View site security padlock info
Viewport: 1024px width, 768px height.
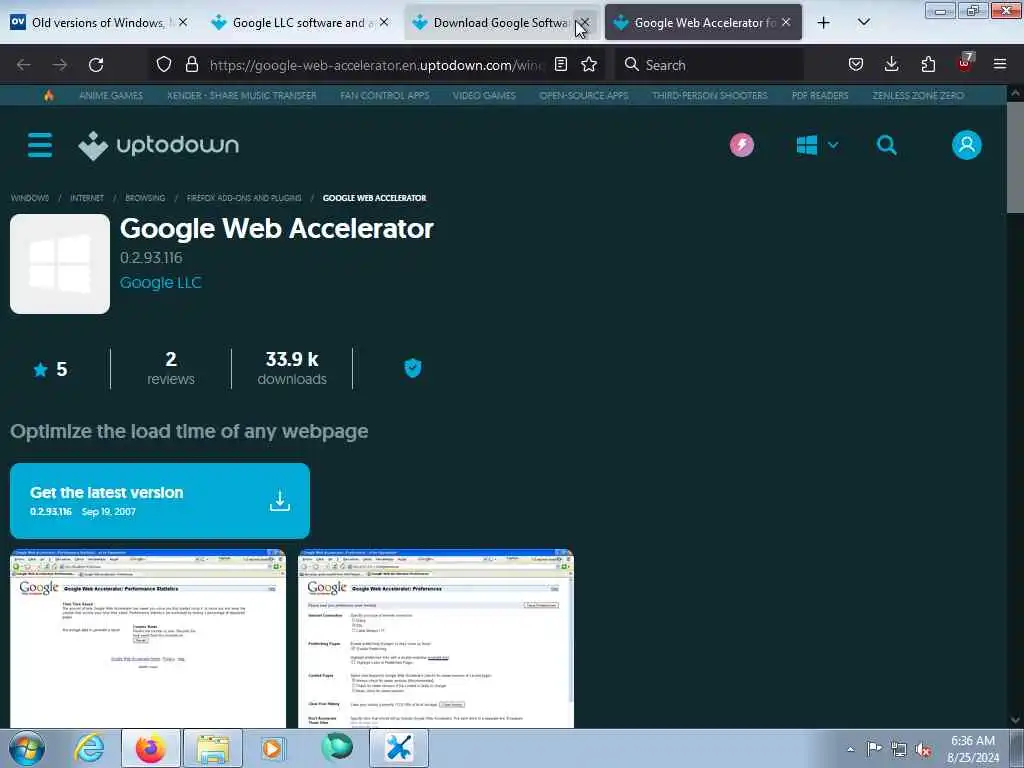tap(191, 64)
